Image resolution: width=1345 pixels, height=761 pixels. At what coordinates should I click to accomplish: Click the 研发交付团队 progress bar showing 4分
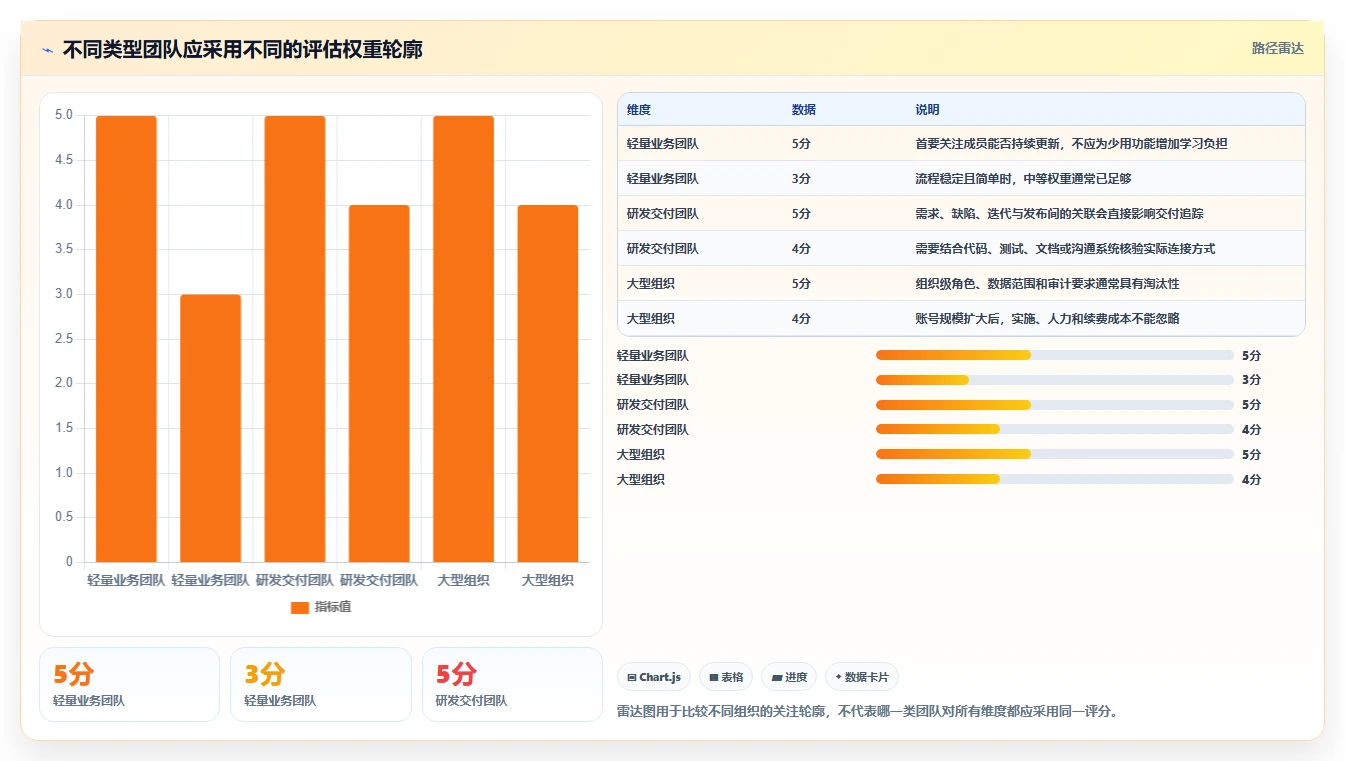pos(1055,430)
